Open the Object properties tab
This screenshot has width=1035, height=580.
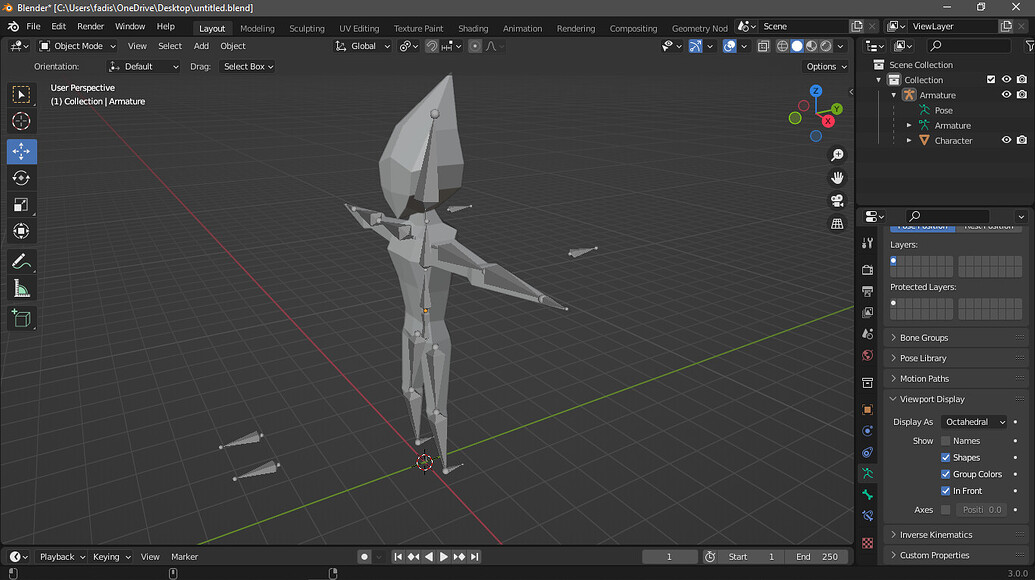867,410
